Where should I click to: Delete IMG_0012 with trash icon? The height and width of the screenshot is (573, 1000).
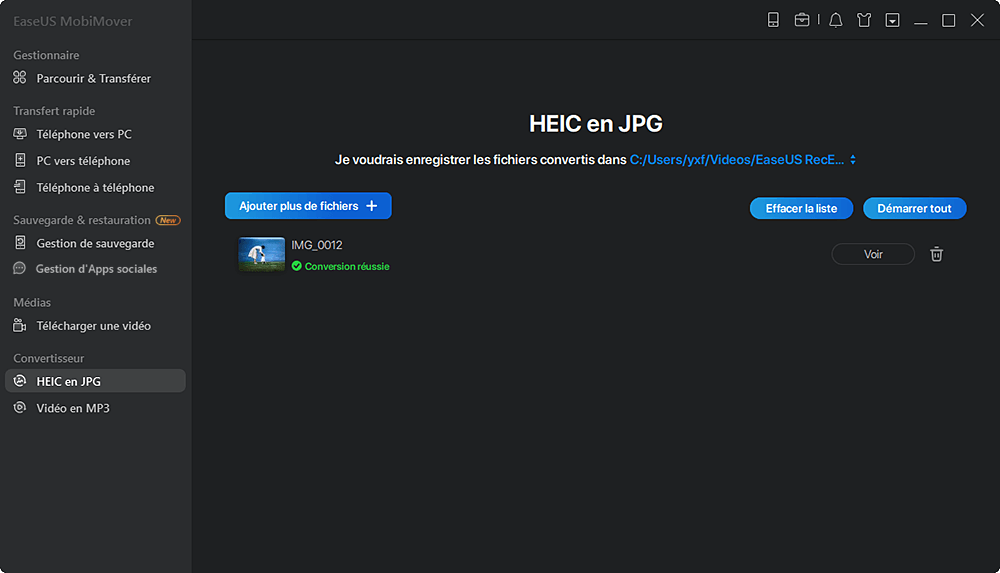click(936, 254)
